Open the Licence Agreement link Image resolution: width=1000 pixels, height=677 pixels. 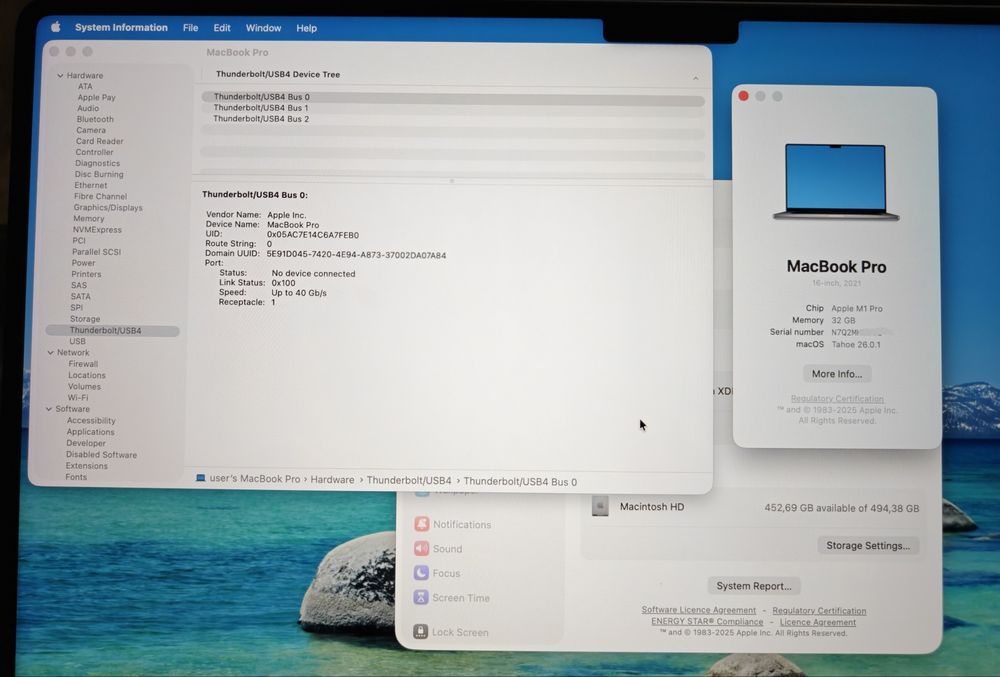click(818, 623)
